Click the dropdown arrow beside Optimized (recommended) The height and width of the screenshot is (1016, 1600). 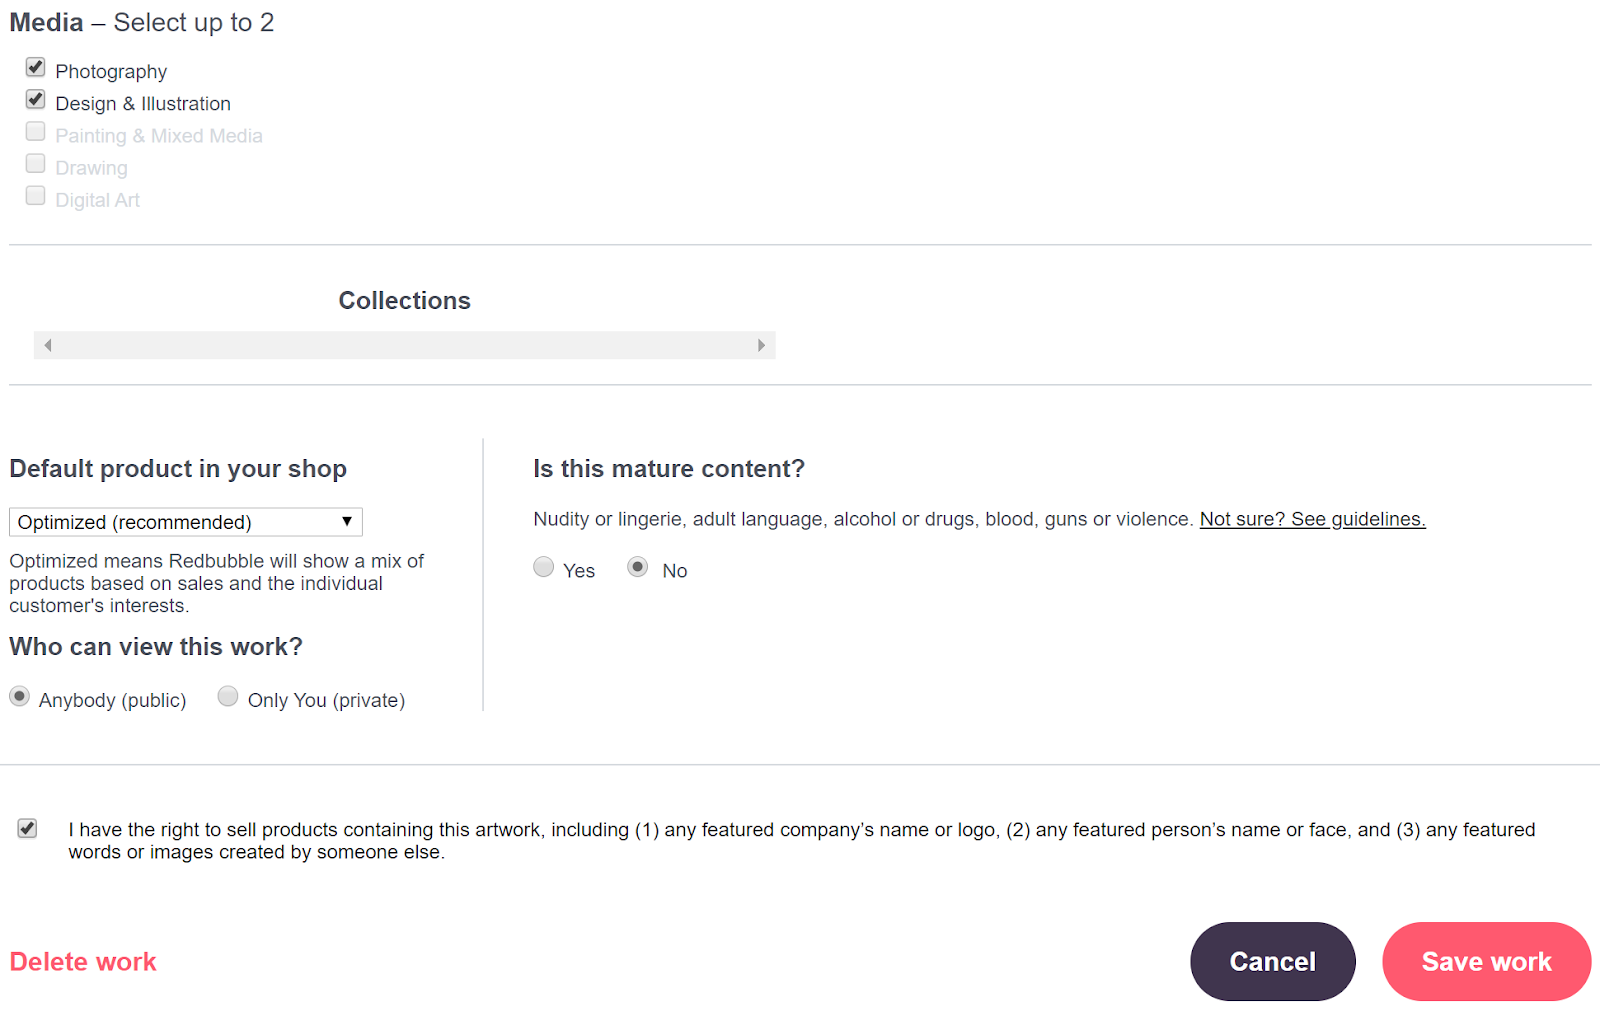[346, 522]
